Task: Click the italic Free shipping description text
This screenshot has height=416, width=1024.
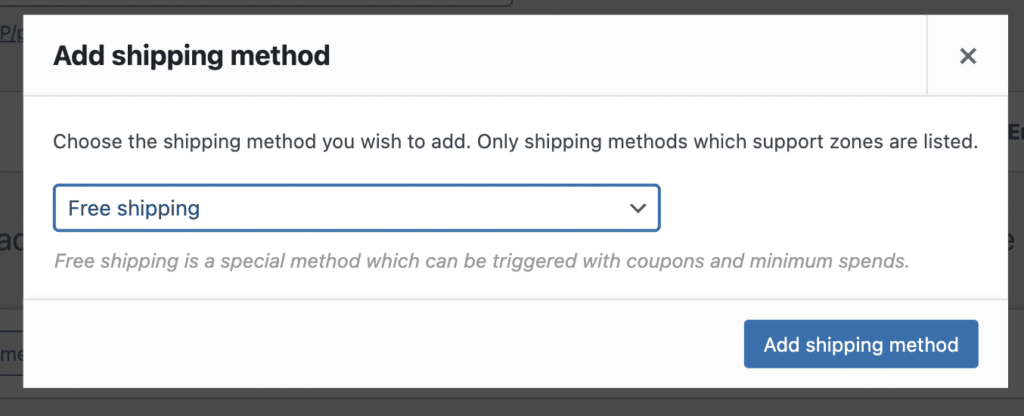Action: click(x=480, y=262)
